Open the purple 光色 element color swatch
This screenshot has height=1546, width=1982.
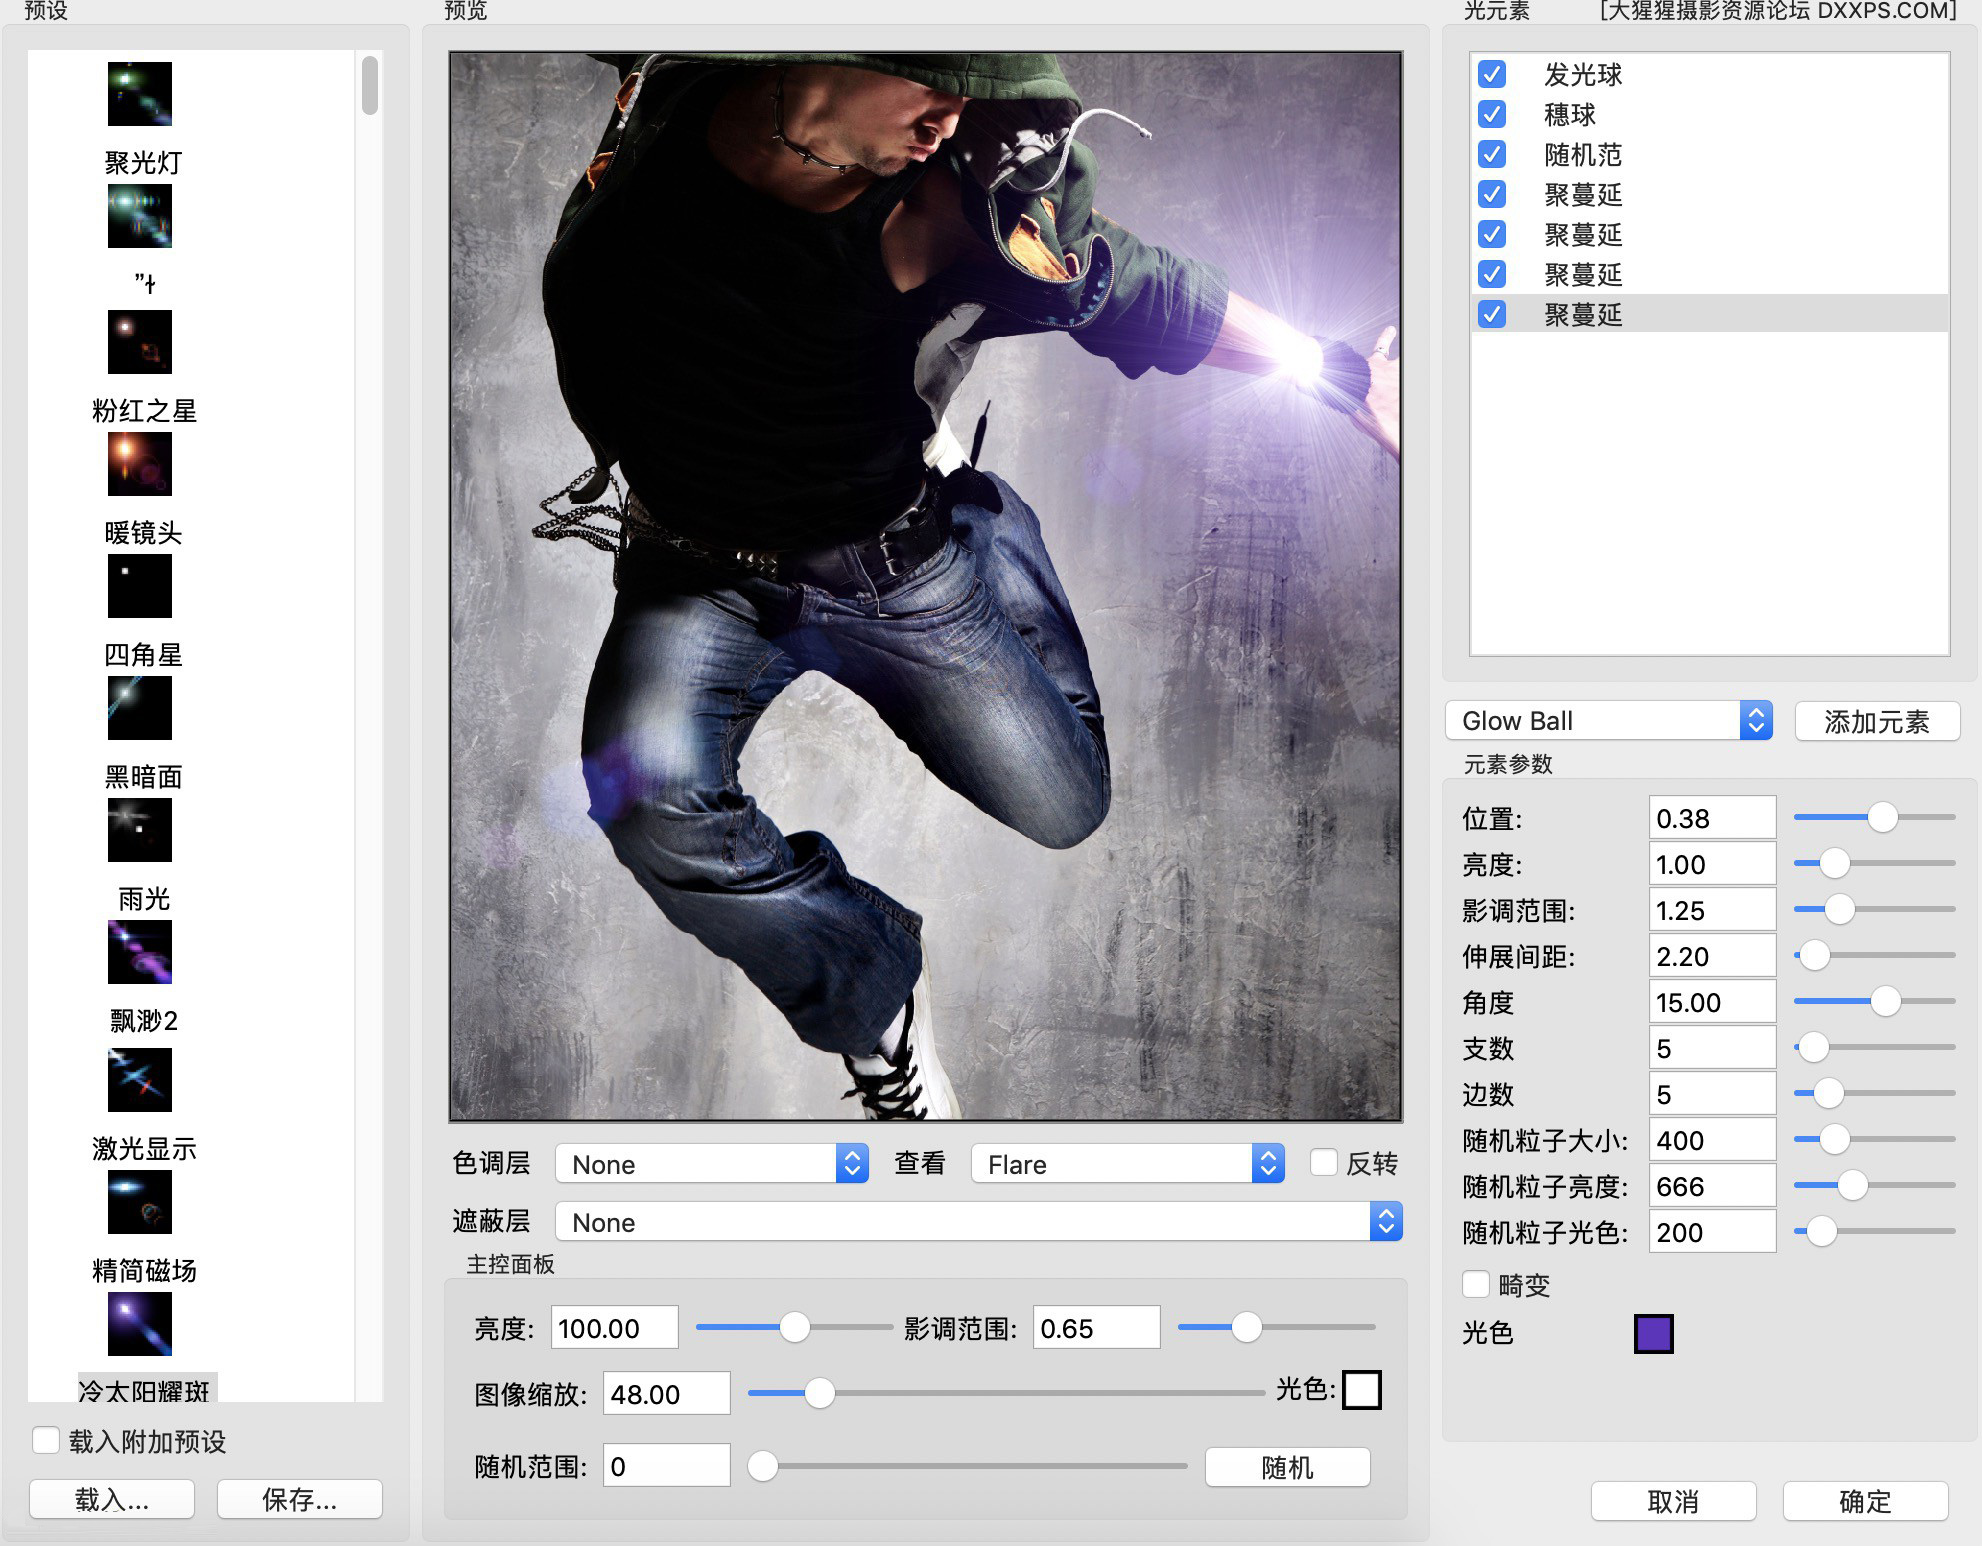click(1653, 1333)
